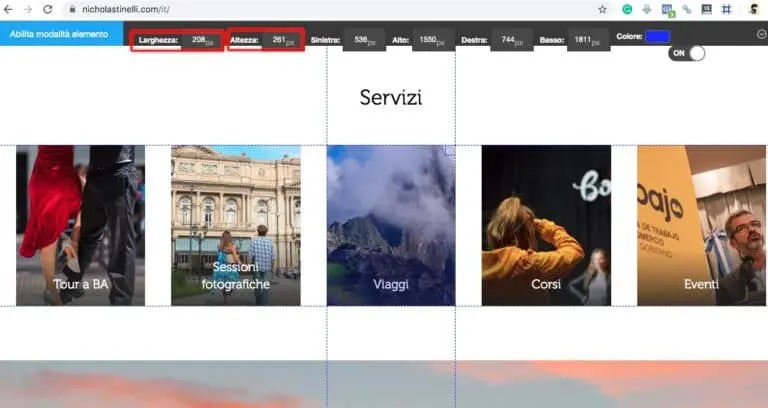Open the green Grammarly extension icon
The width and height of the screenshot is (768, 408).
[627, 9]
